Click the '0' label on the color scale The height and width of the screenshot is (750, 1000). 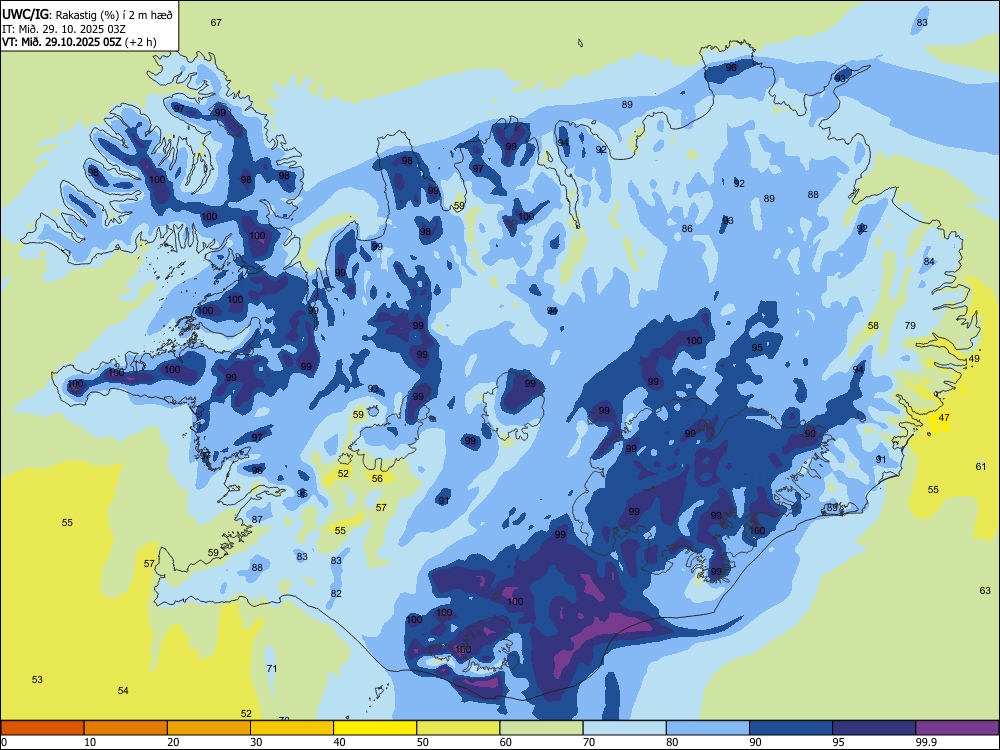click(x=4, y=742)
